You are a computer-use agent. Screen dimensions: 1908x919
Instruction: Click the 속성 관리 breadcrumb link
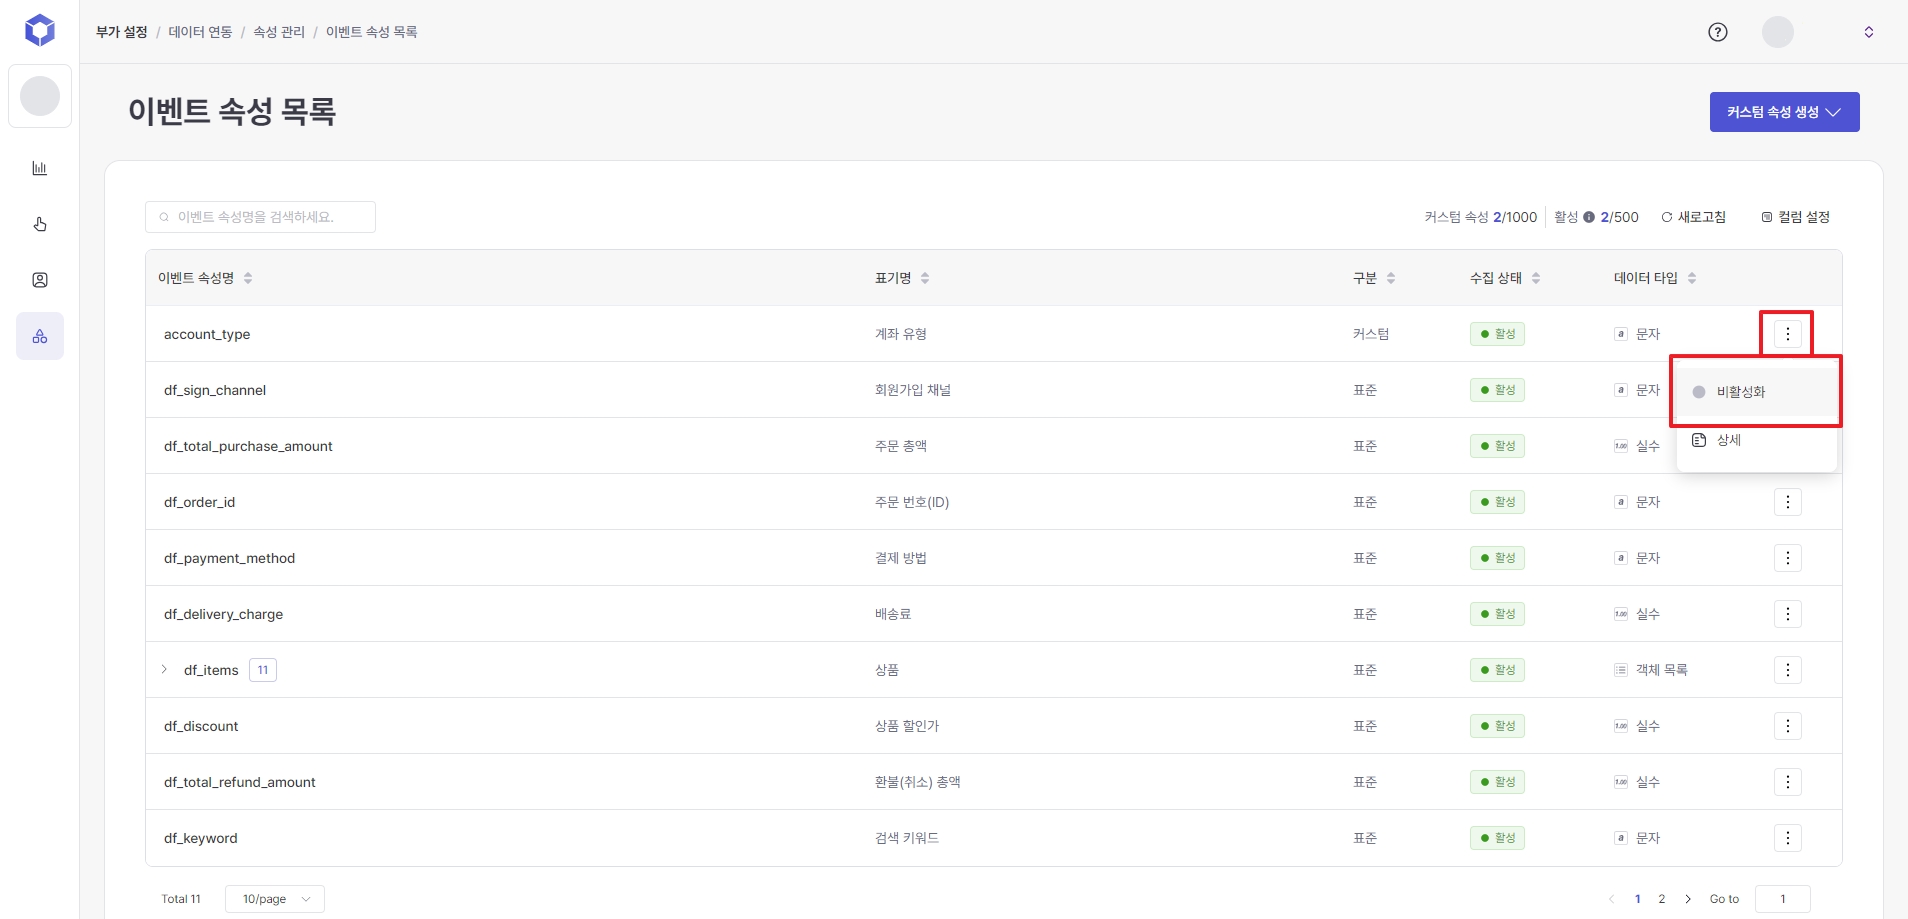[x=279, y=32]
